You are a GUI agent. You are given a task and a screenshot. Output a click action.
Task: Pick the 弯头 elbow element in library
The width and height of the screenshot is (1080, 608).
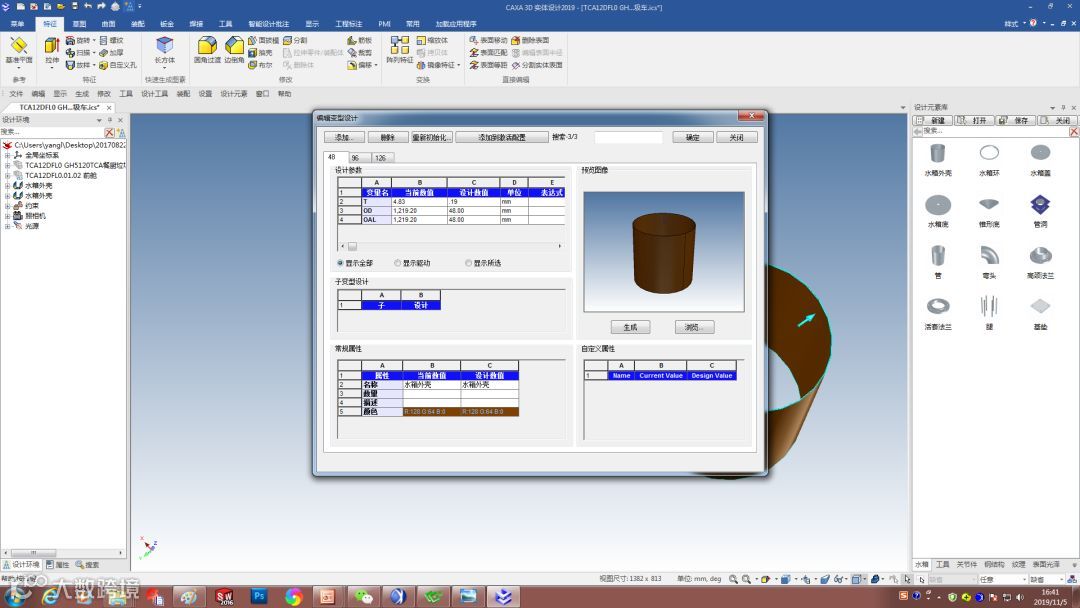pyautogui.click(x=988, y=256)
